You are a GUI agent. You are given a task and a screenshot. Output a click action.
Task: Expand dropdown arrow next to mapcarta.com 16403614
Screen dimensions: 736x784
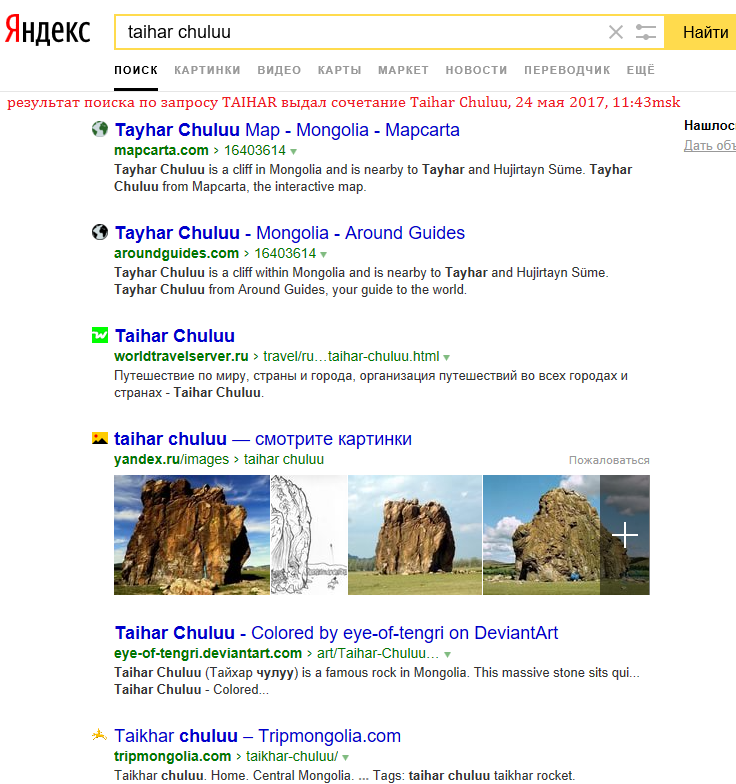pyautogui.click(x=294, y=152)
